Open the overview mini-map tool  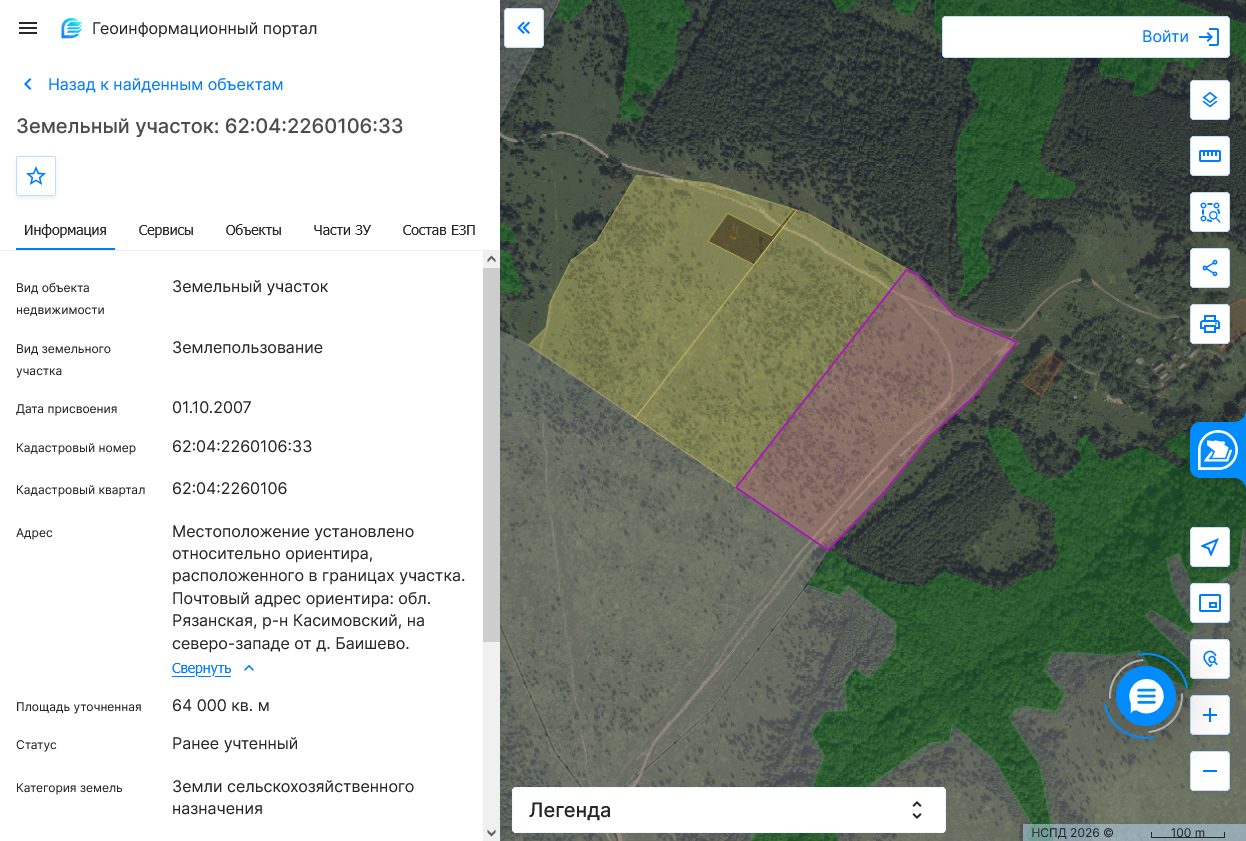(x=1210, y=603)
